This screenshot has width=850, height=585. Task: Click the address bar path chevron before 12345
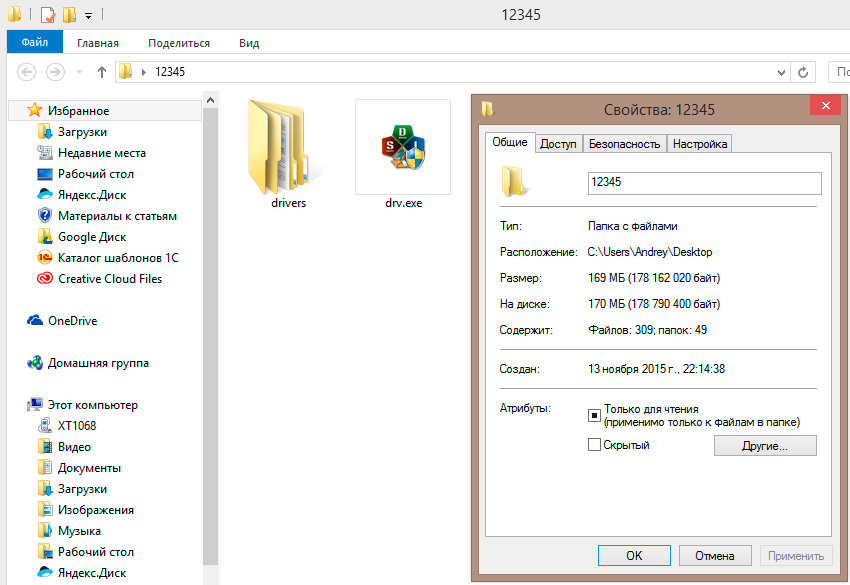tap(144, 72)
